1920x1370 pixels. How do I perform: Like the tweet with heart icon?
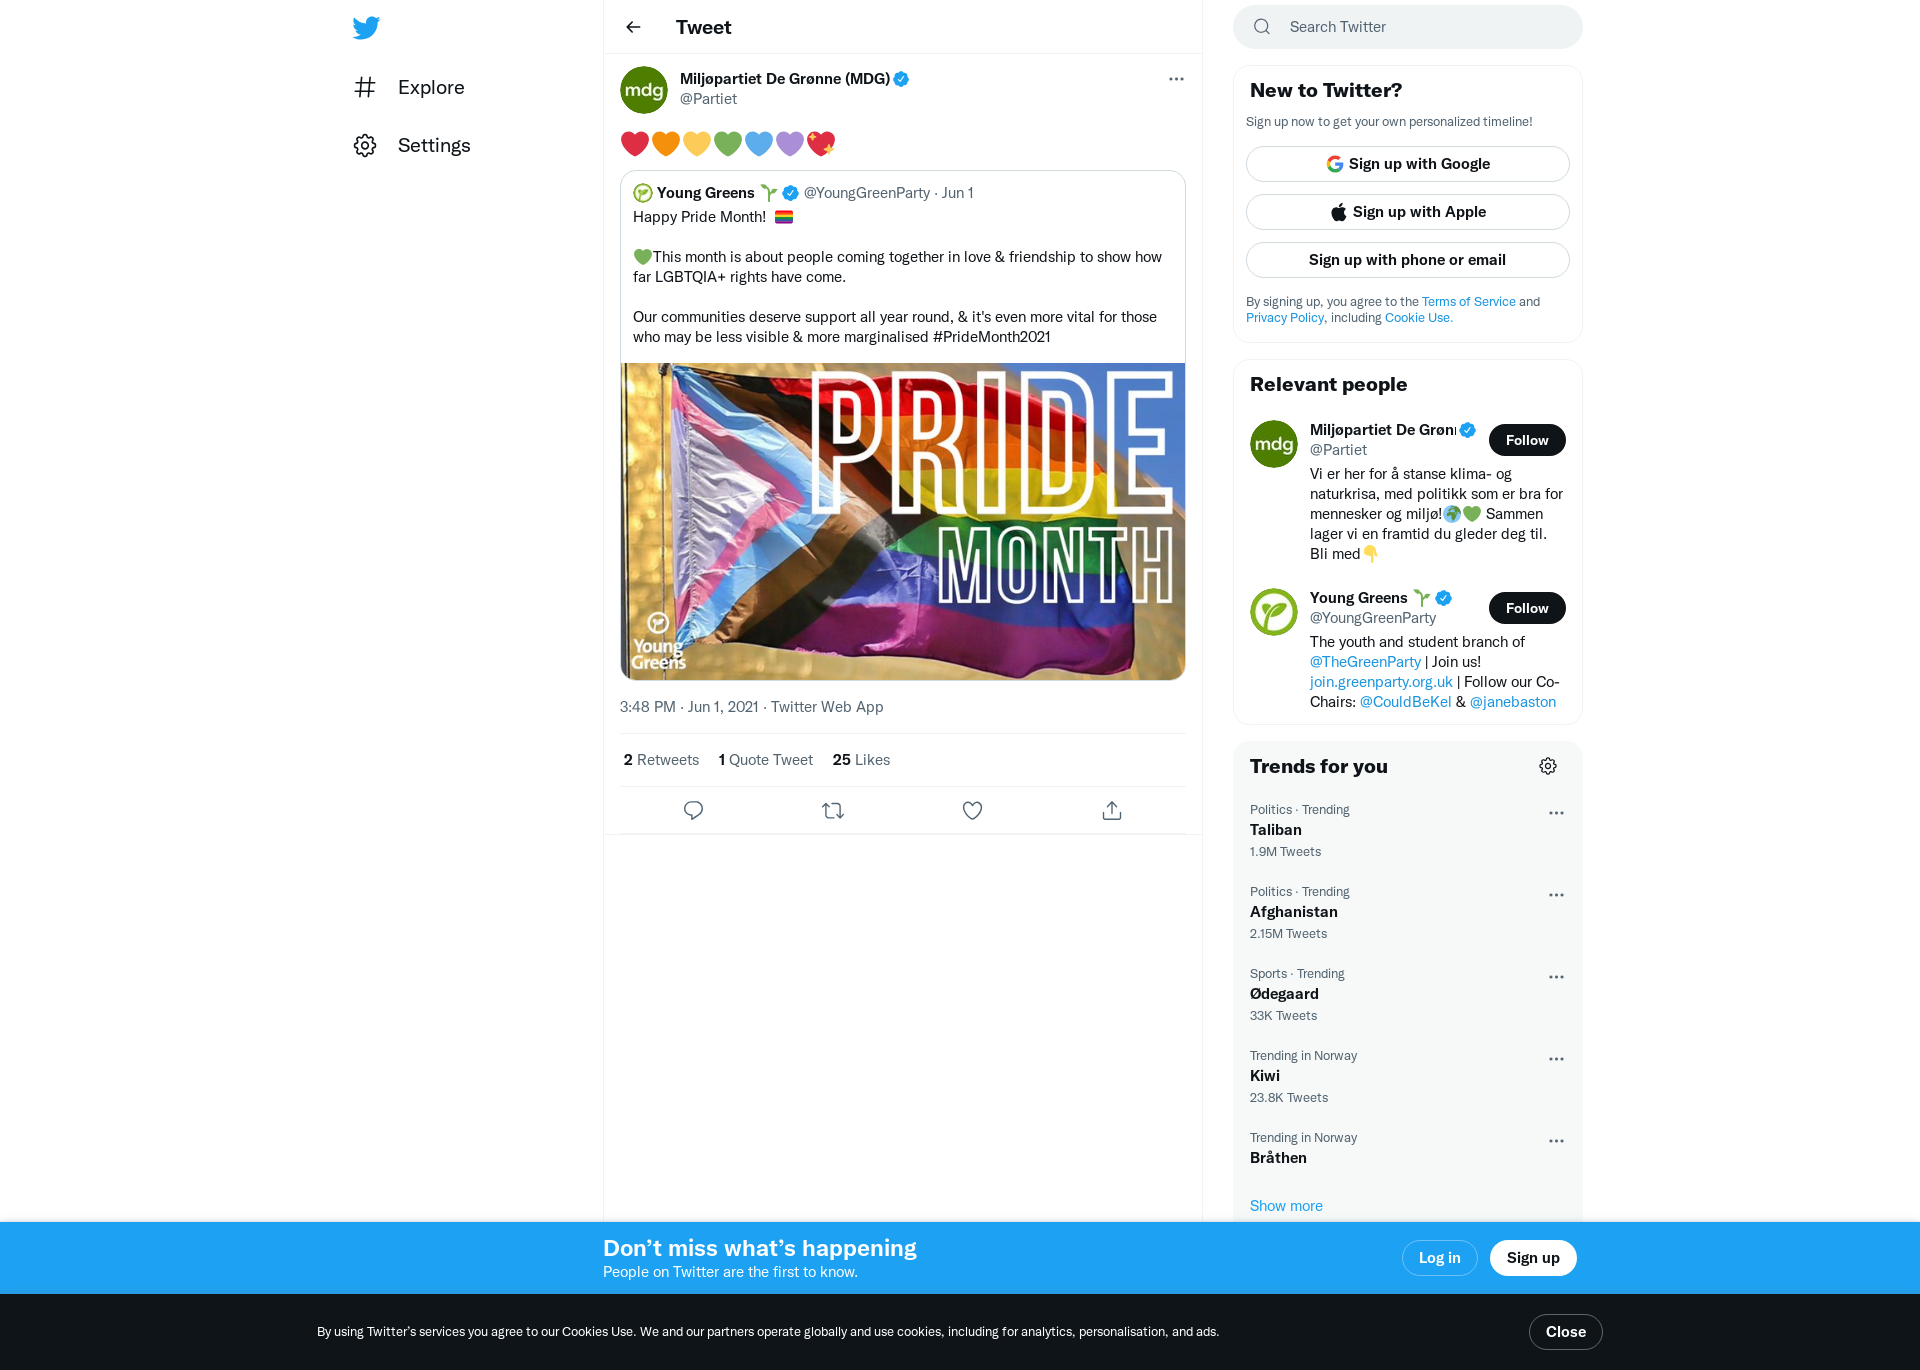coord(972,811)
